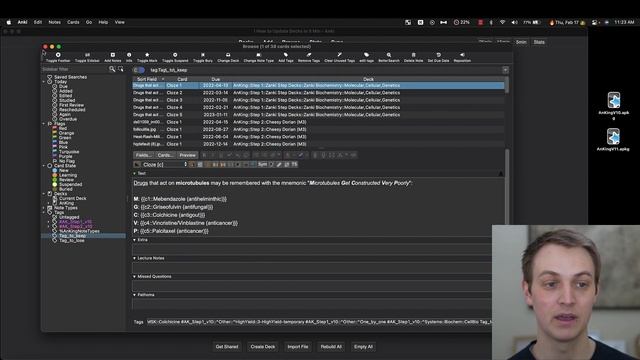Collapse the Decks sidebar section
This screenshot has height=360, width=640.
[x=44, y=193]
